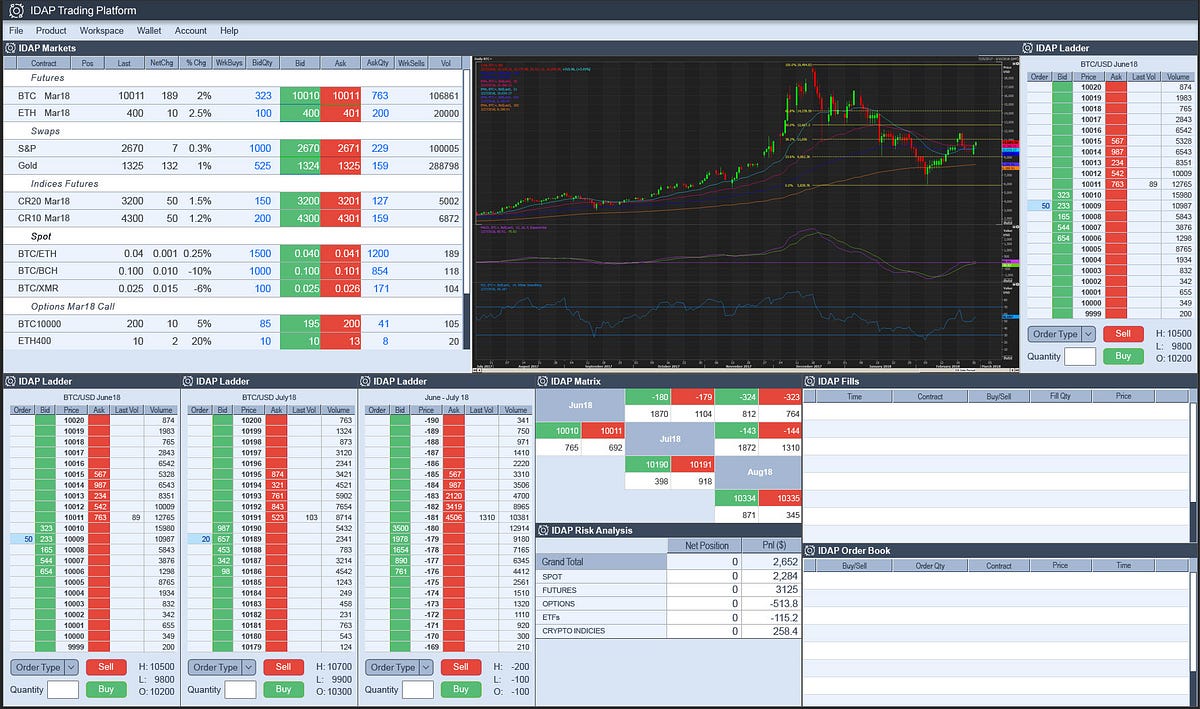The image size is (1200, 709).
Task: Click the BTC/USD July18 Ladder panel icon
Action: (x=186, y=381)
